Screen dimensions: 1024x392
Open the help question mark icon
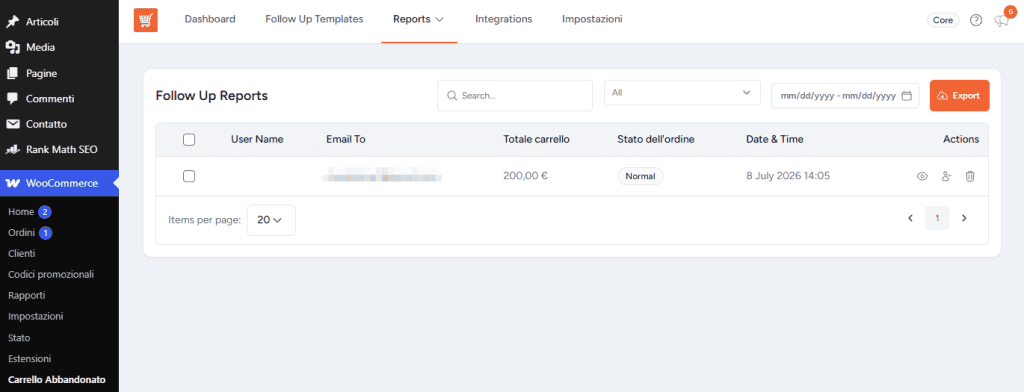[976, 20]
